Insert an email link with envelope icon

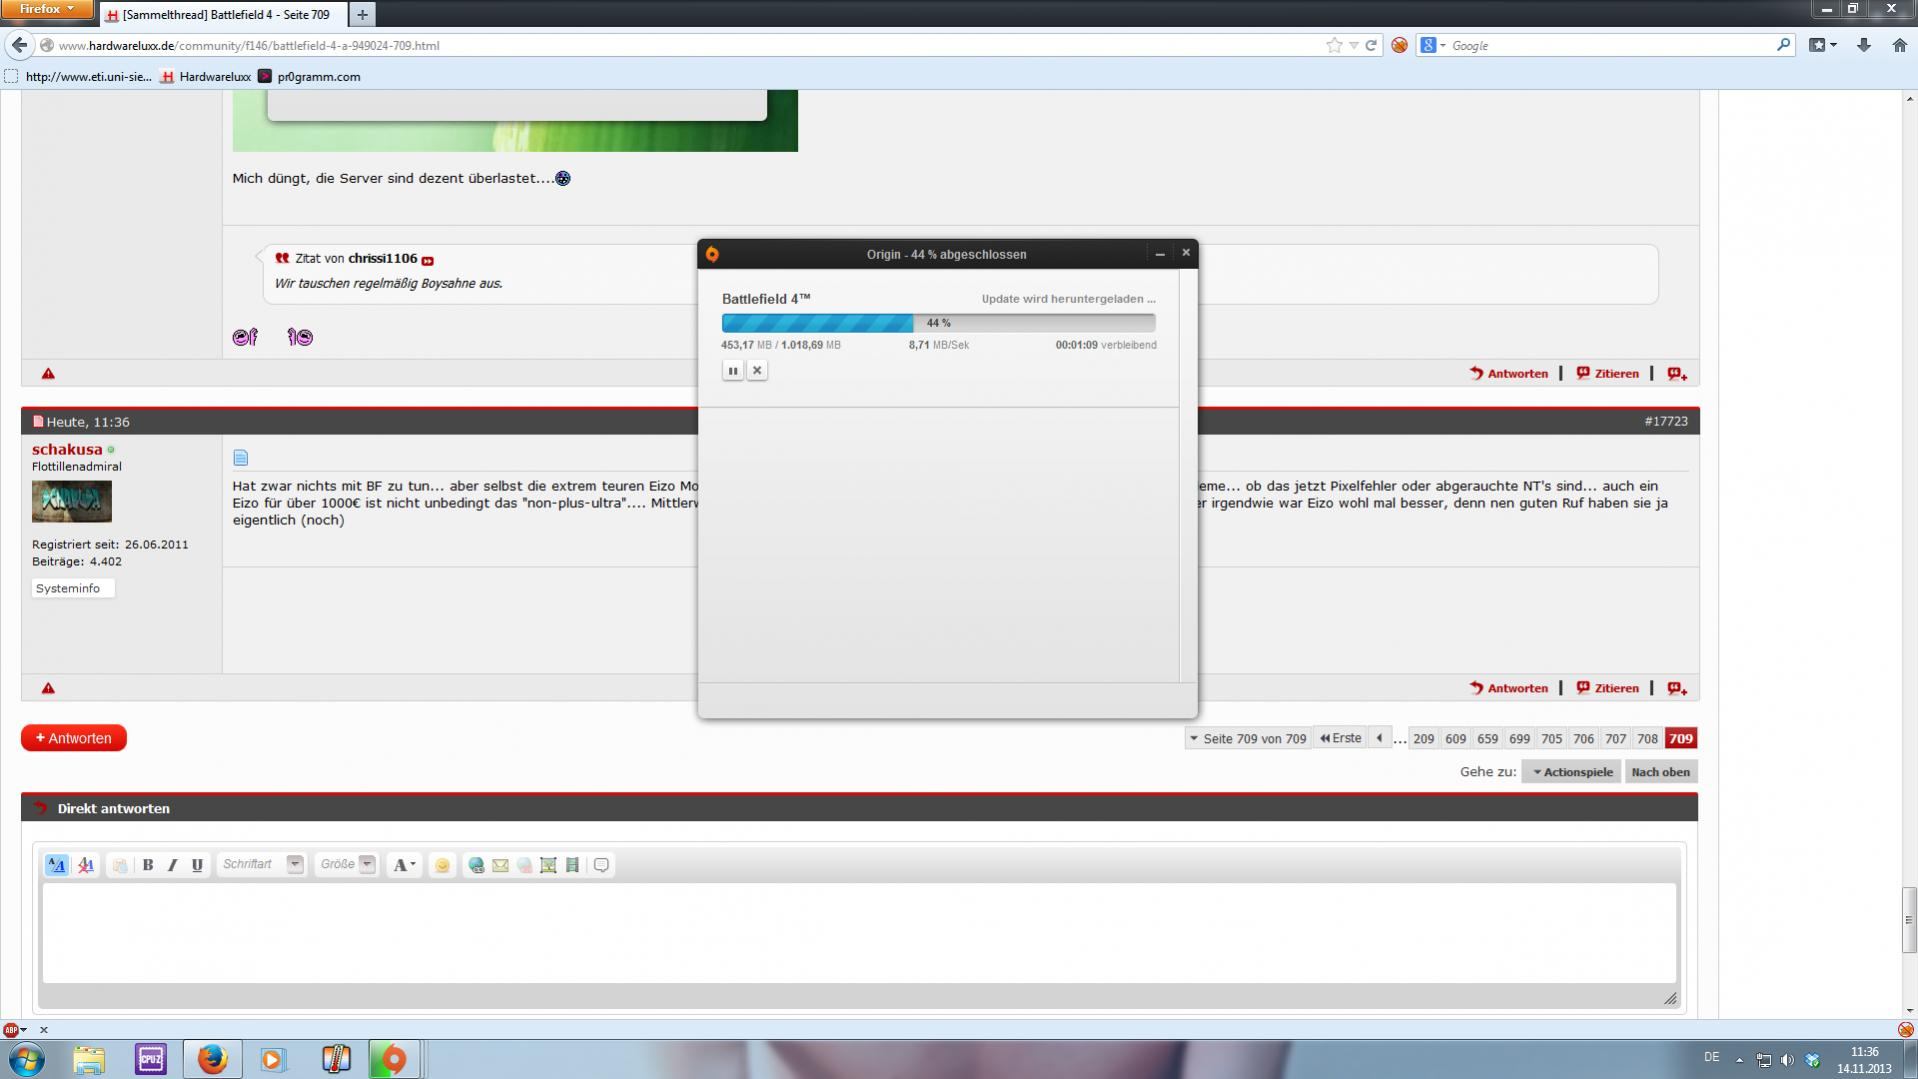tap(500, 865)
